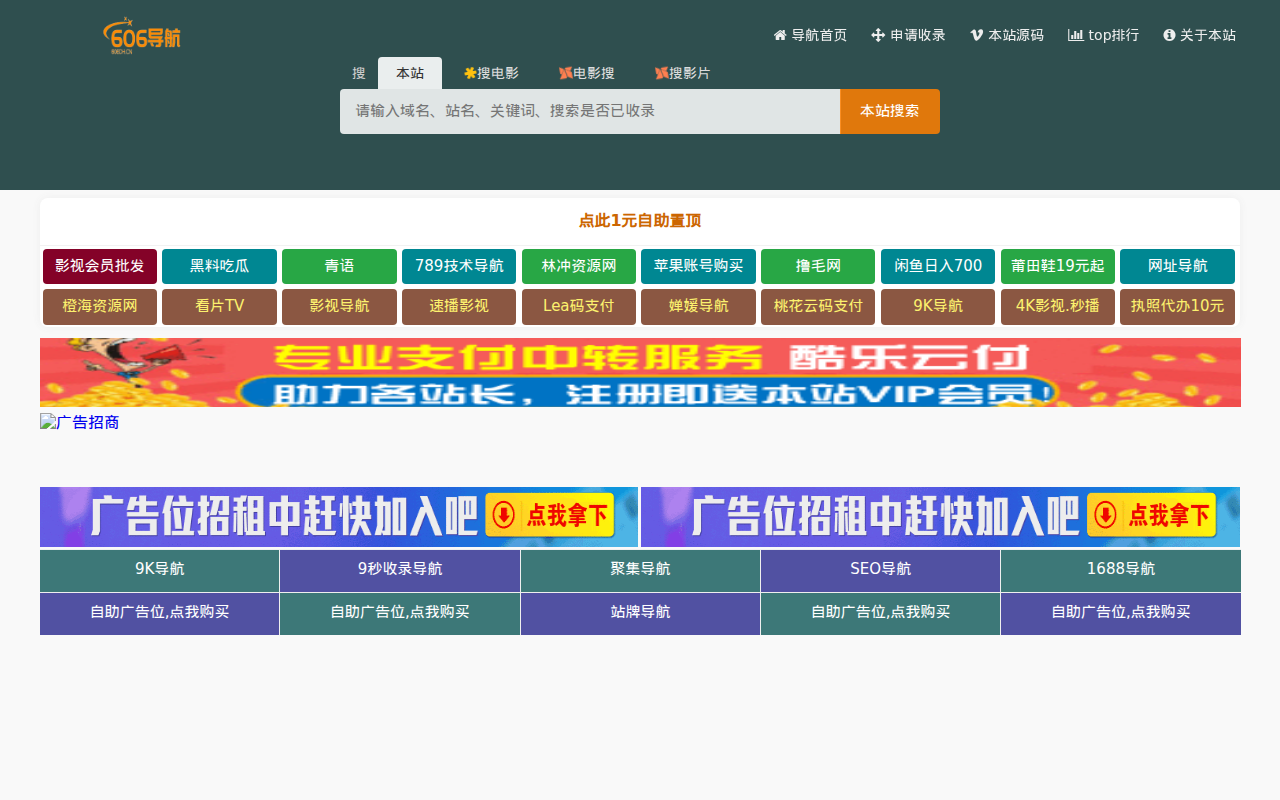This screenshot has height=800, width=1280.
Task: Click the chart icon for top排行
Action: [1074, 35]
